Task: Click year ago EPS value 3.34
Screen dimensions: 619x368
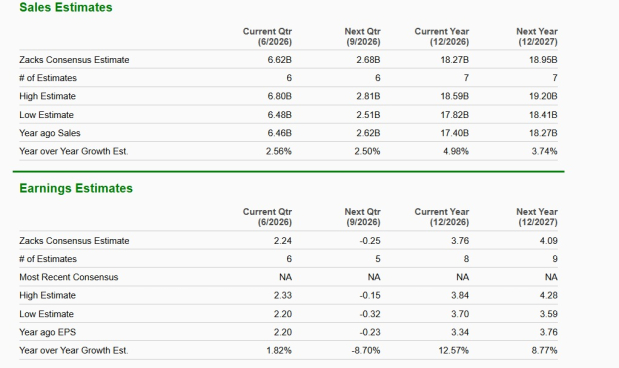Action: (460, 332)
